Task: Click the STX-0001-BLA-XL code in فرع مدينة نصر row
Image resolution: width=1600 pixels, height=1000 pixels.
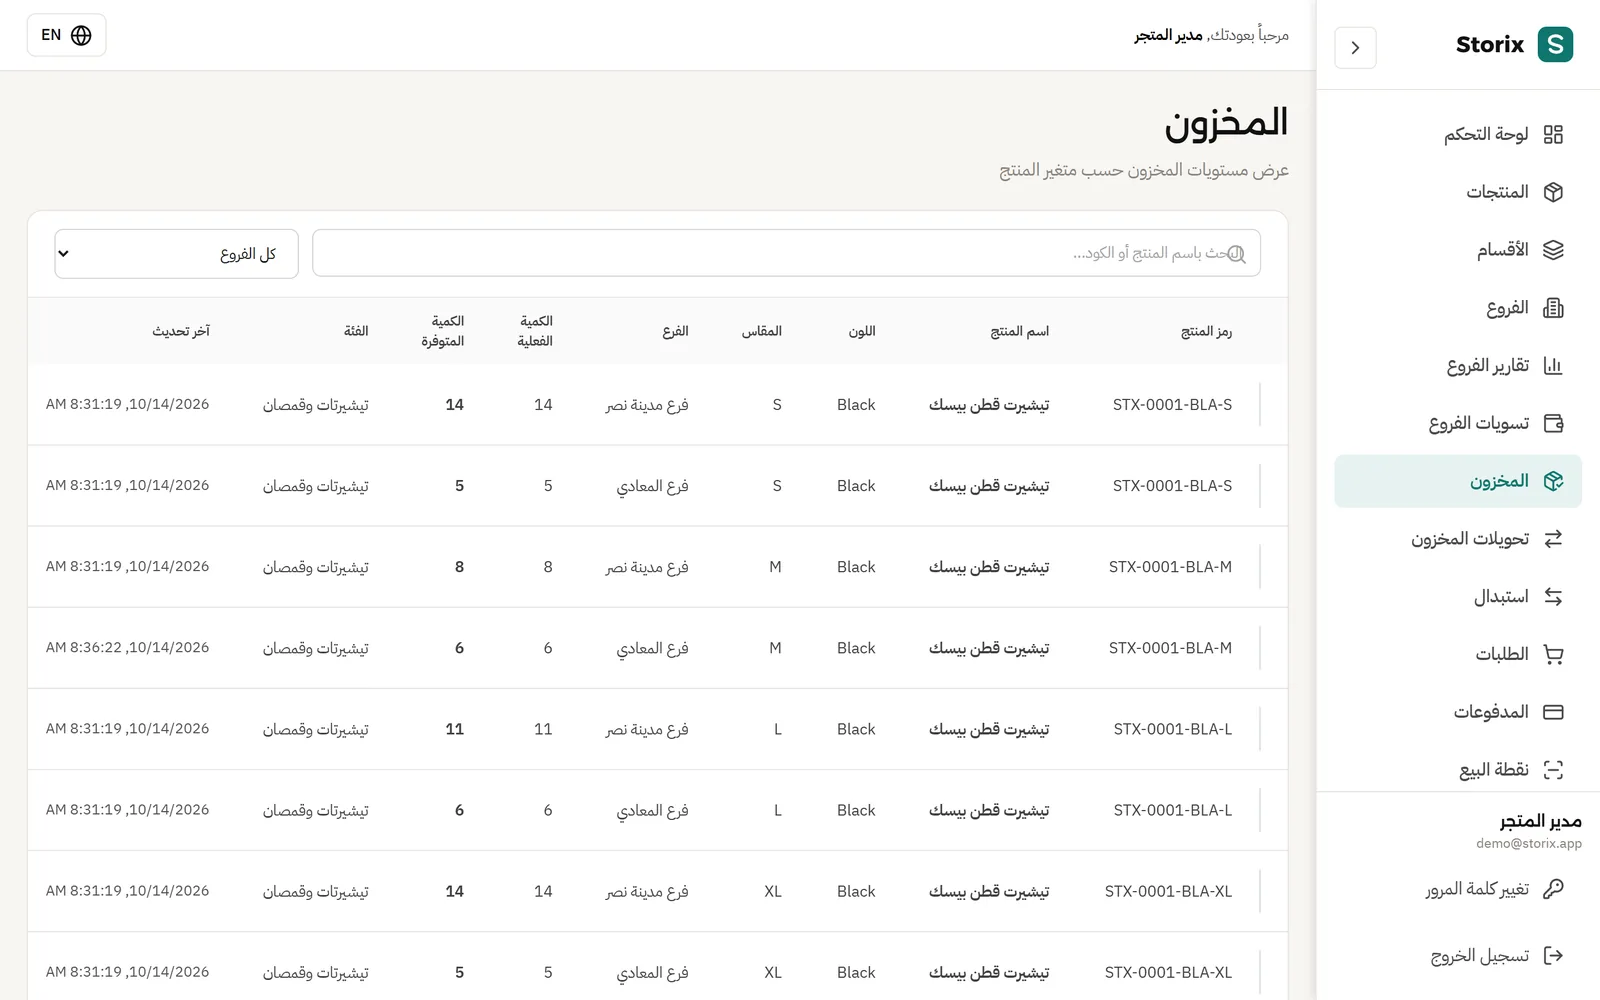Action: click(x=1168, y=891)
